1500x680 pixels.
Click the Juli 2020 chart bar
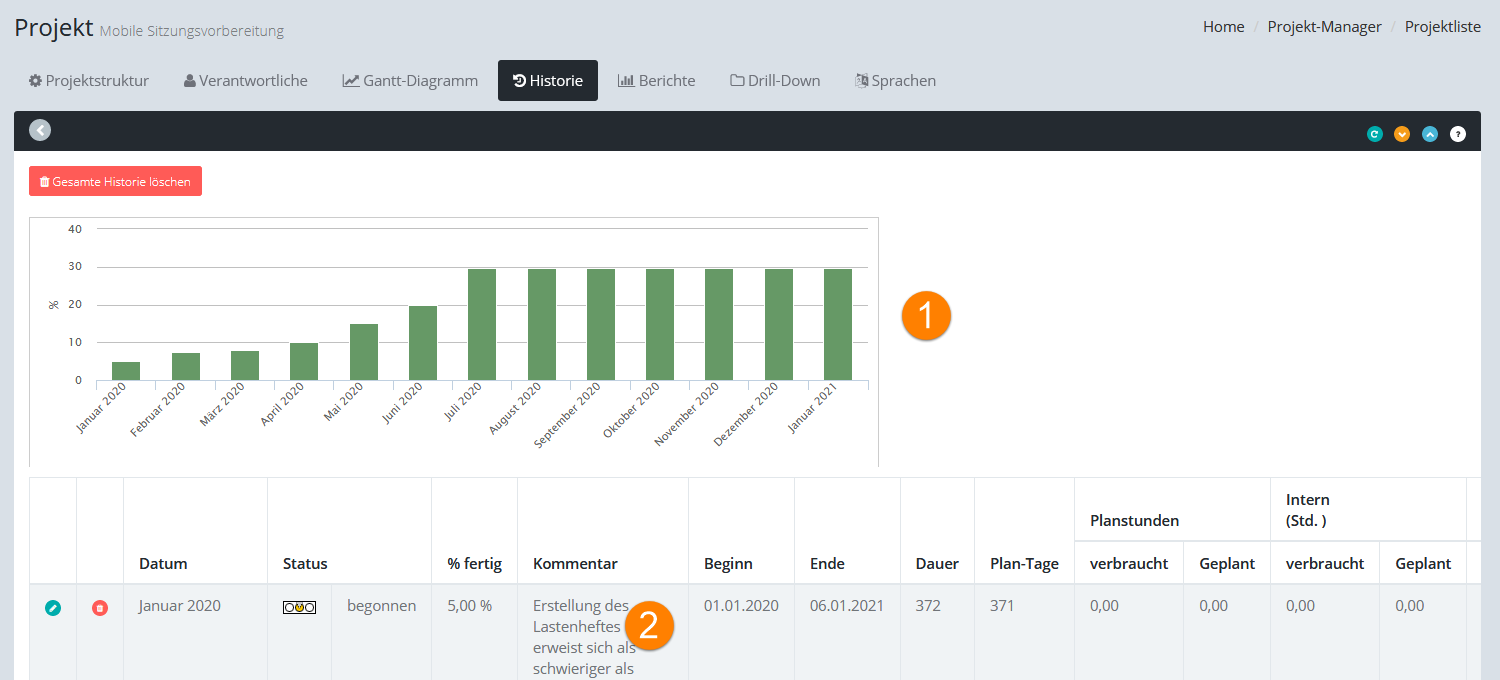(482, 324)
